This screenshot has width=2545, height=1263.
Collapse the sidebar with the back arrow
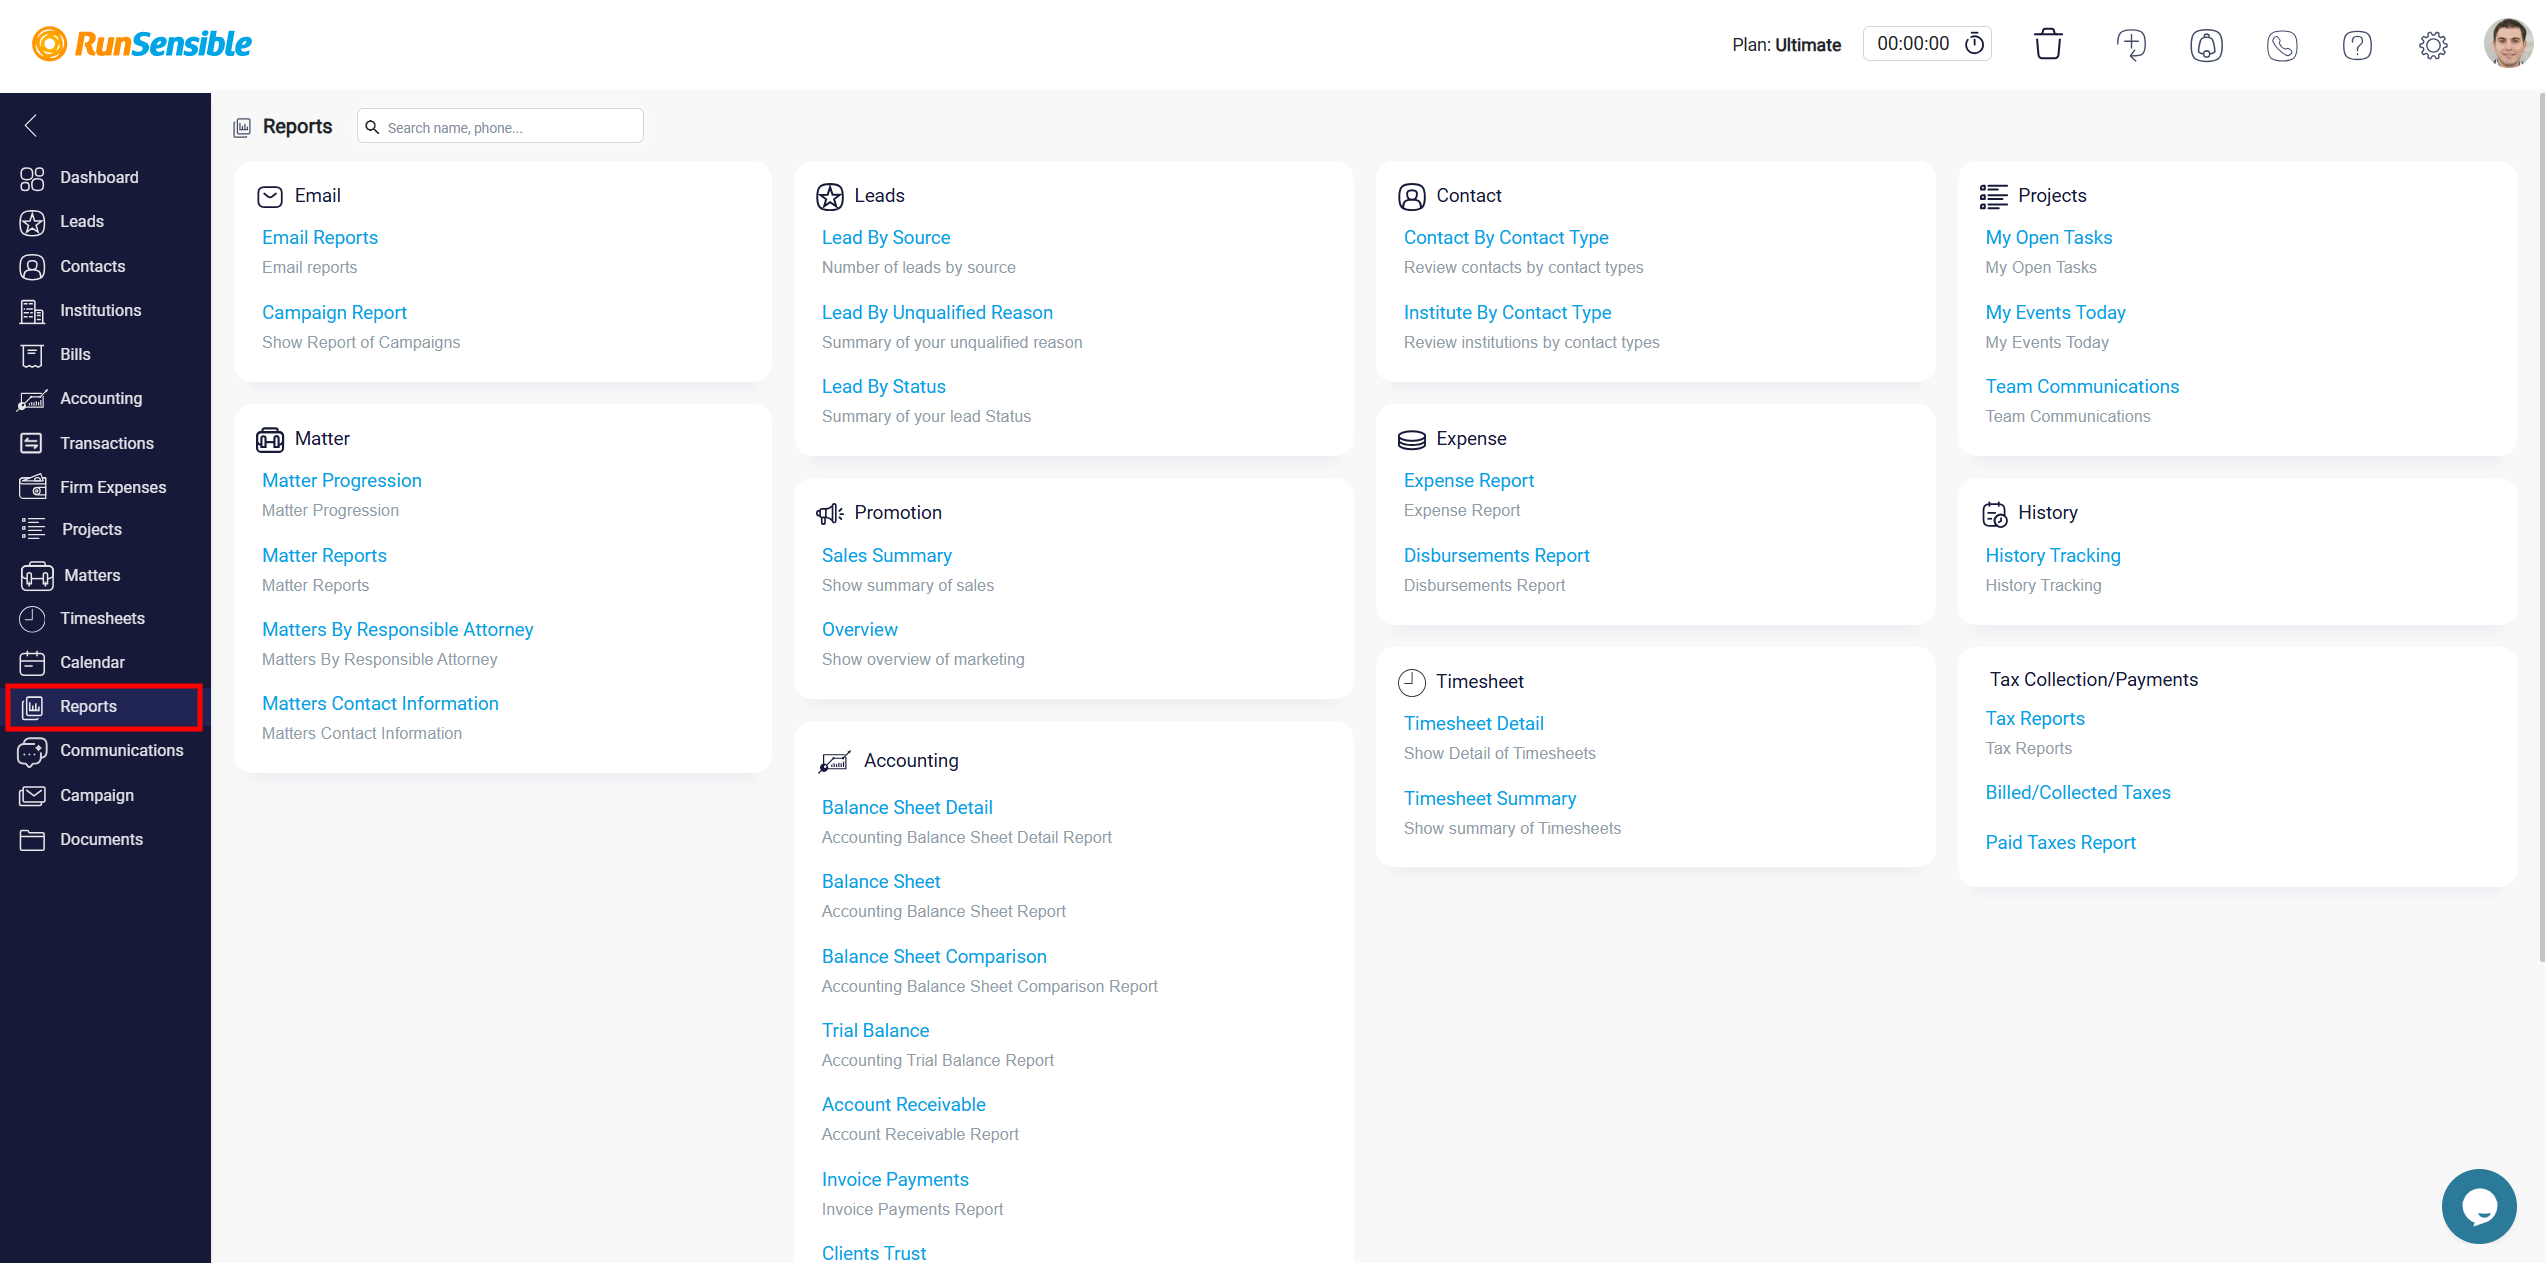click(31, 125)
